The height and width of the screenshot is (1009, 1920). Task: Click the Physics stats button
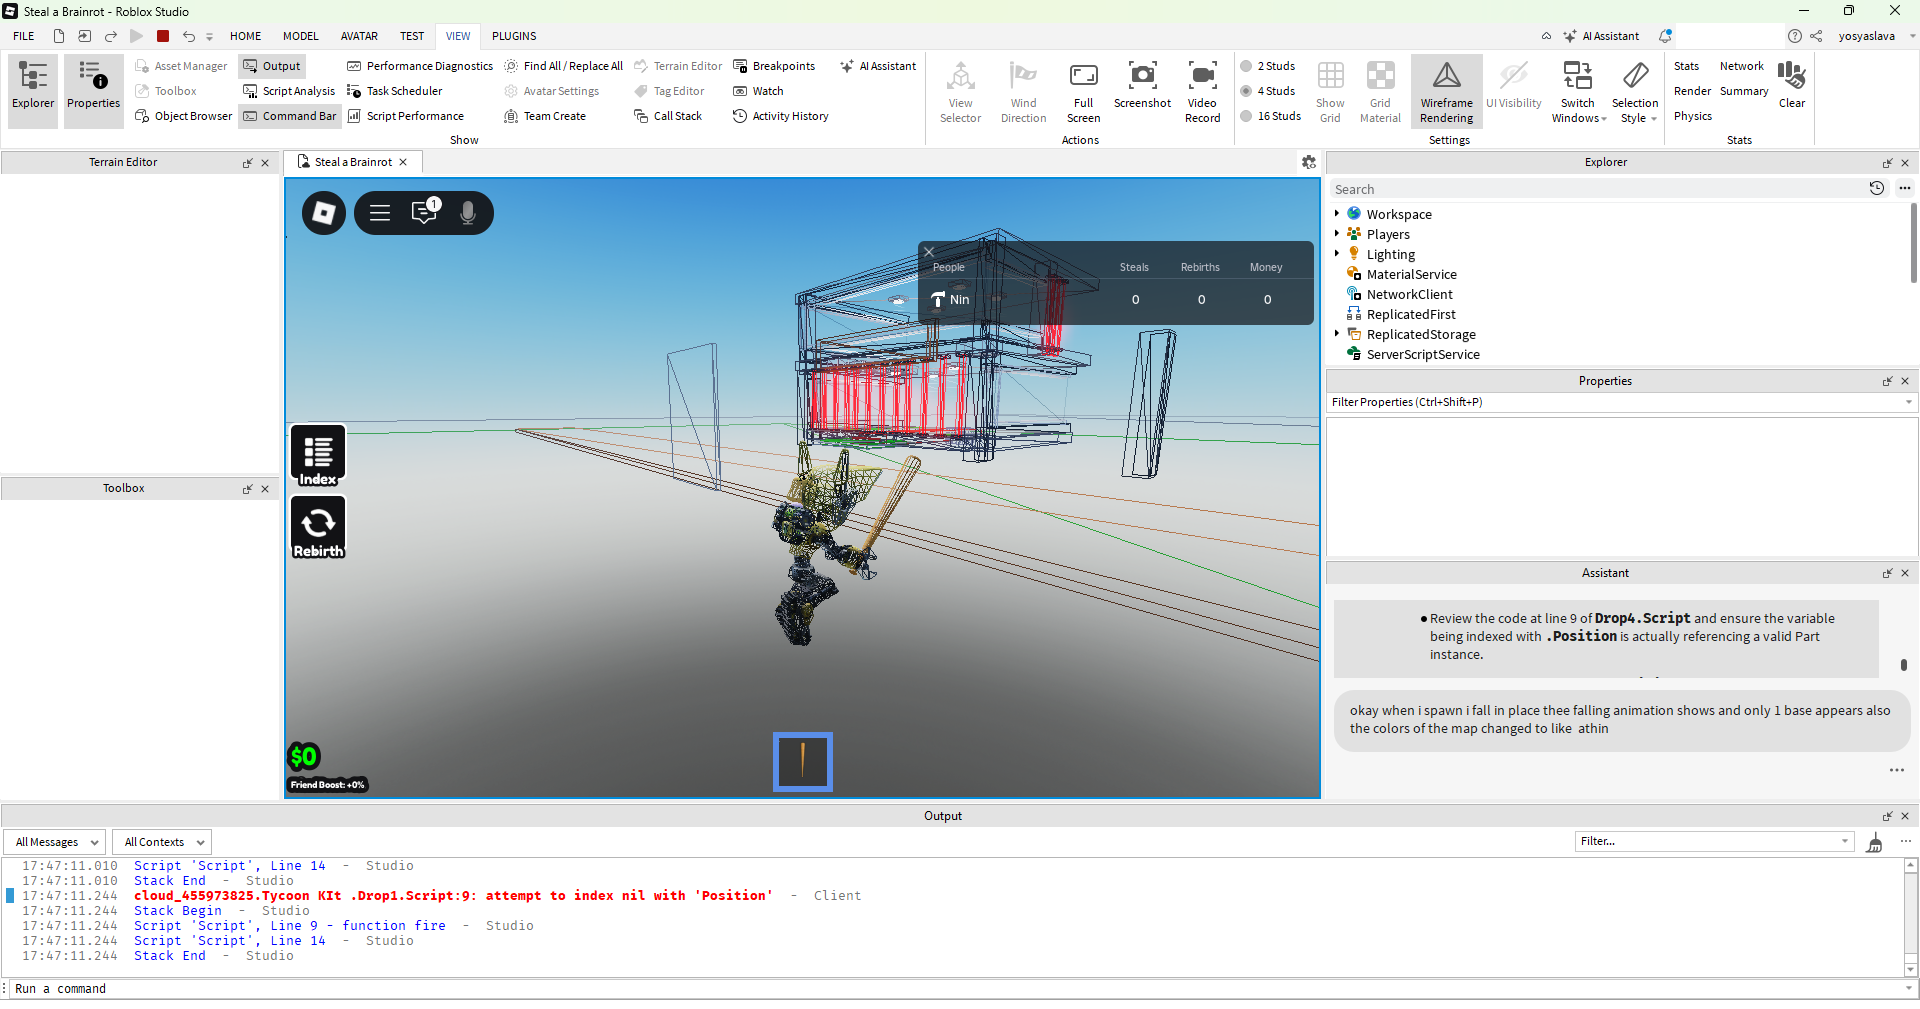(x=1692, y=116)
